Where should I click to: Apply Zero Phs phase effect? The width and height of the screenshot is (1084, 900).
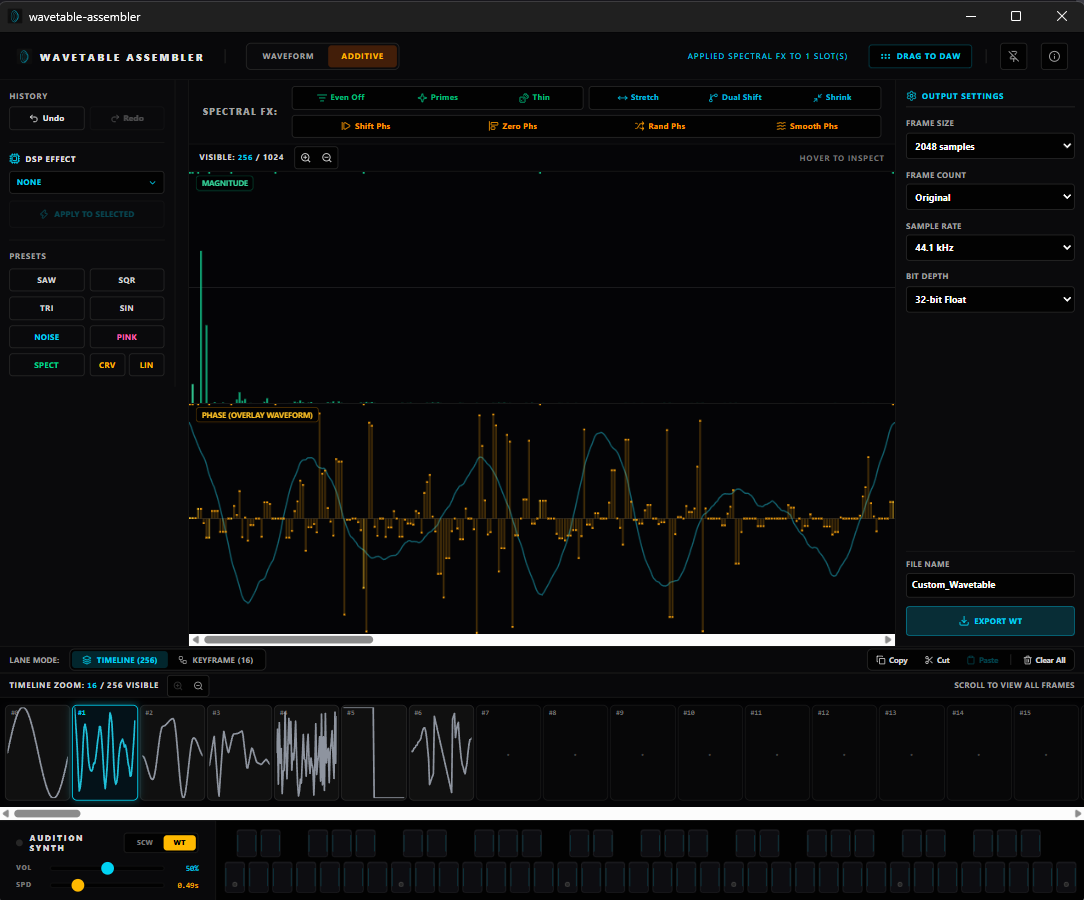513,126
